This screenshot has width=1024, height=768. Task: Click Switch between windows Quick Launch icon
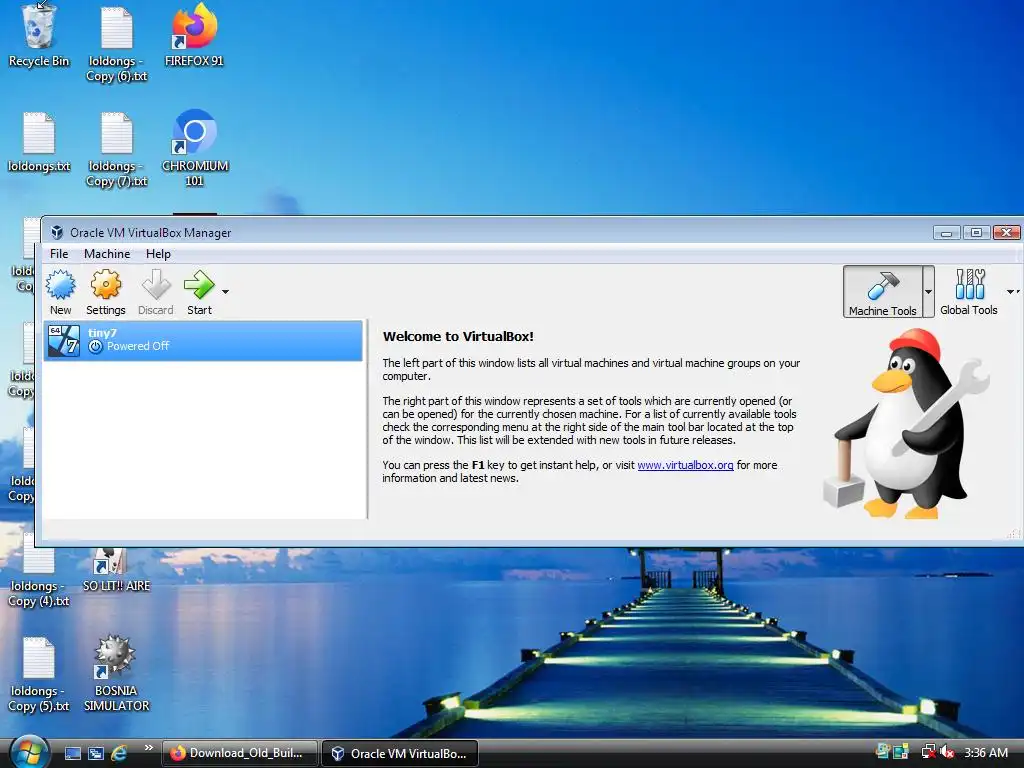click(96, 753)
